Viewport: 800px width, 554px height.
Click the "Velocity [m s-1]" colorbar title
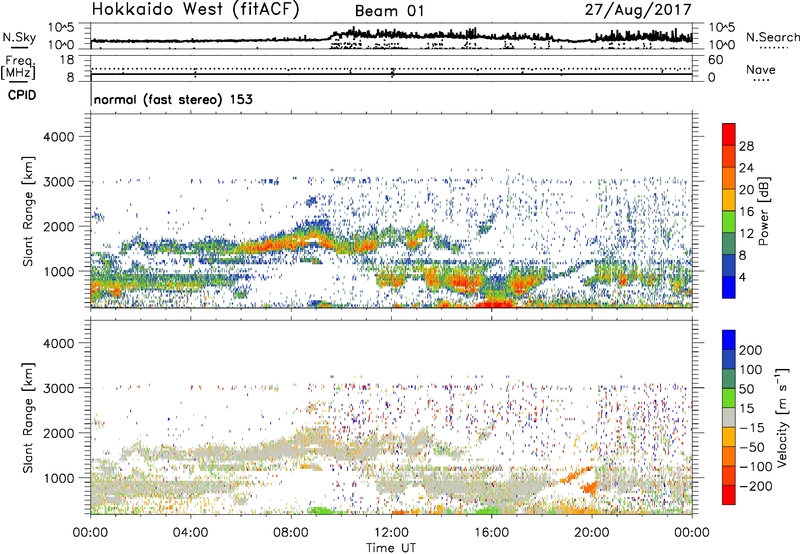coord(782,417)
